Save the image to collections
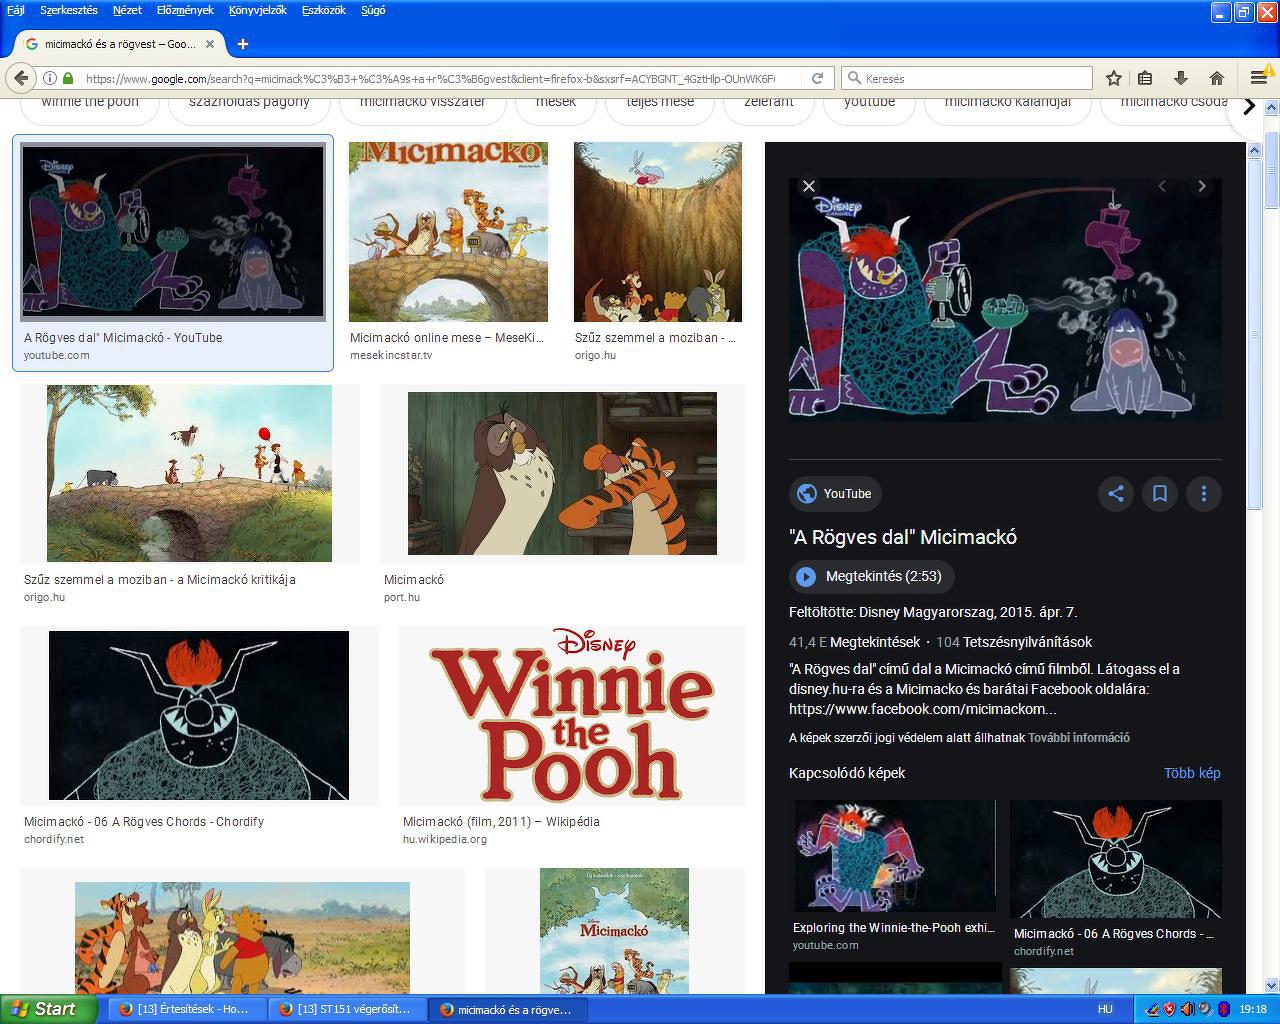Screen dimensions: 1280x1024 pos(1160,493)
